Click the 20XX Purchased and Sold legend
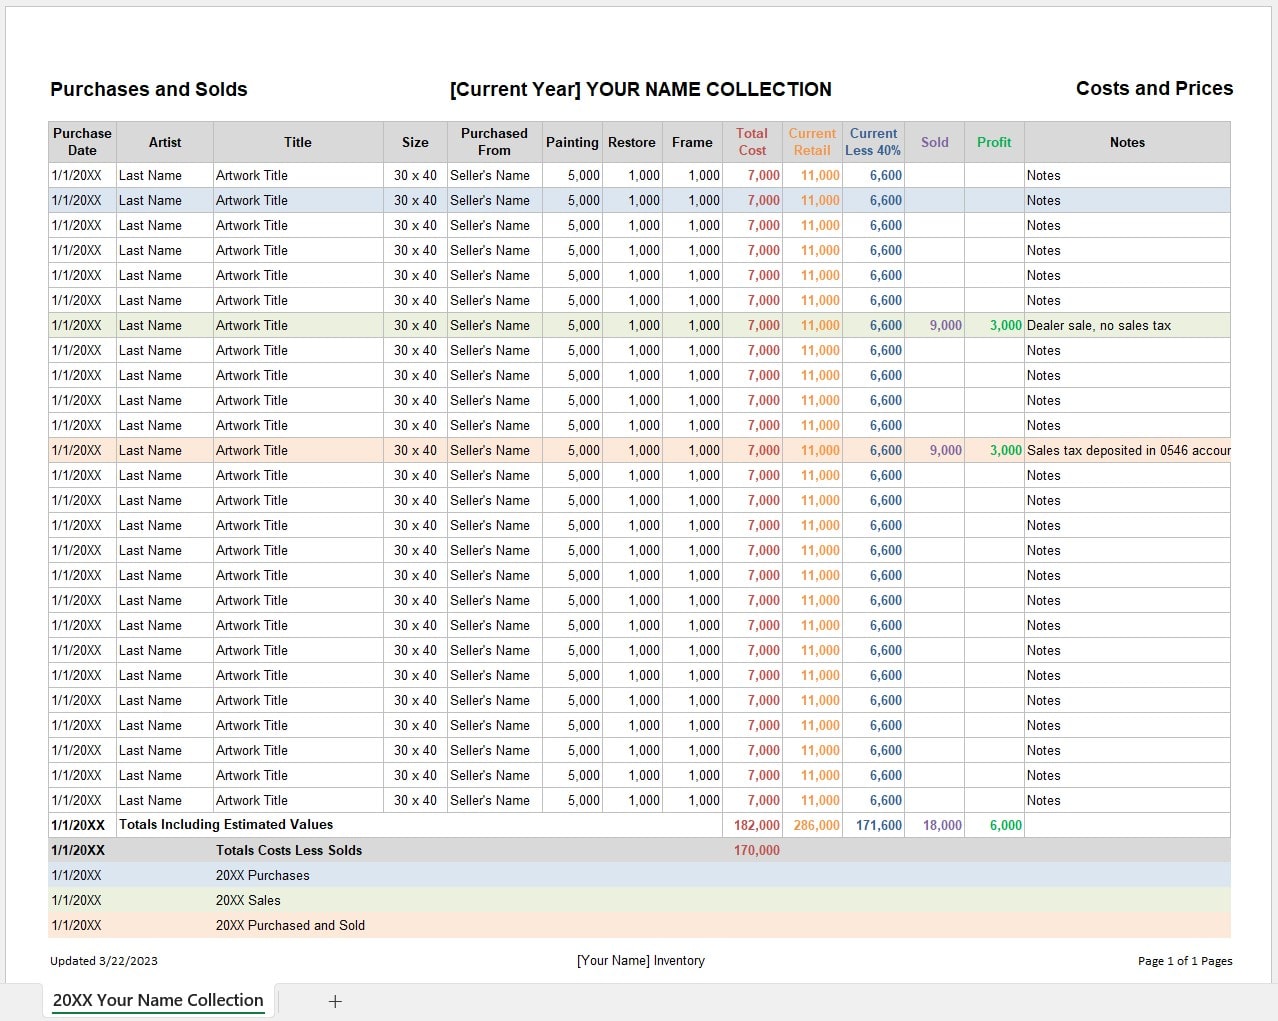Image resolution: width=1278 pixels, height=1021 pixels. click(x=640, y=925)
